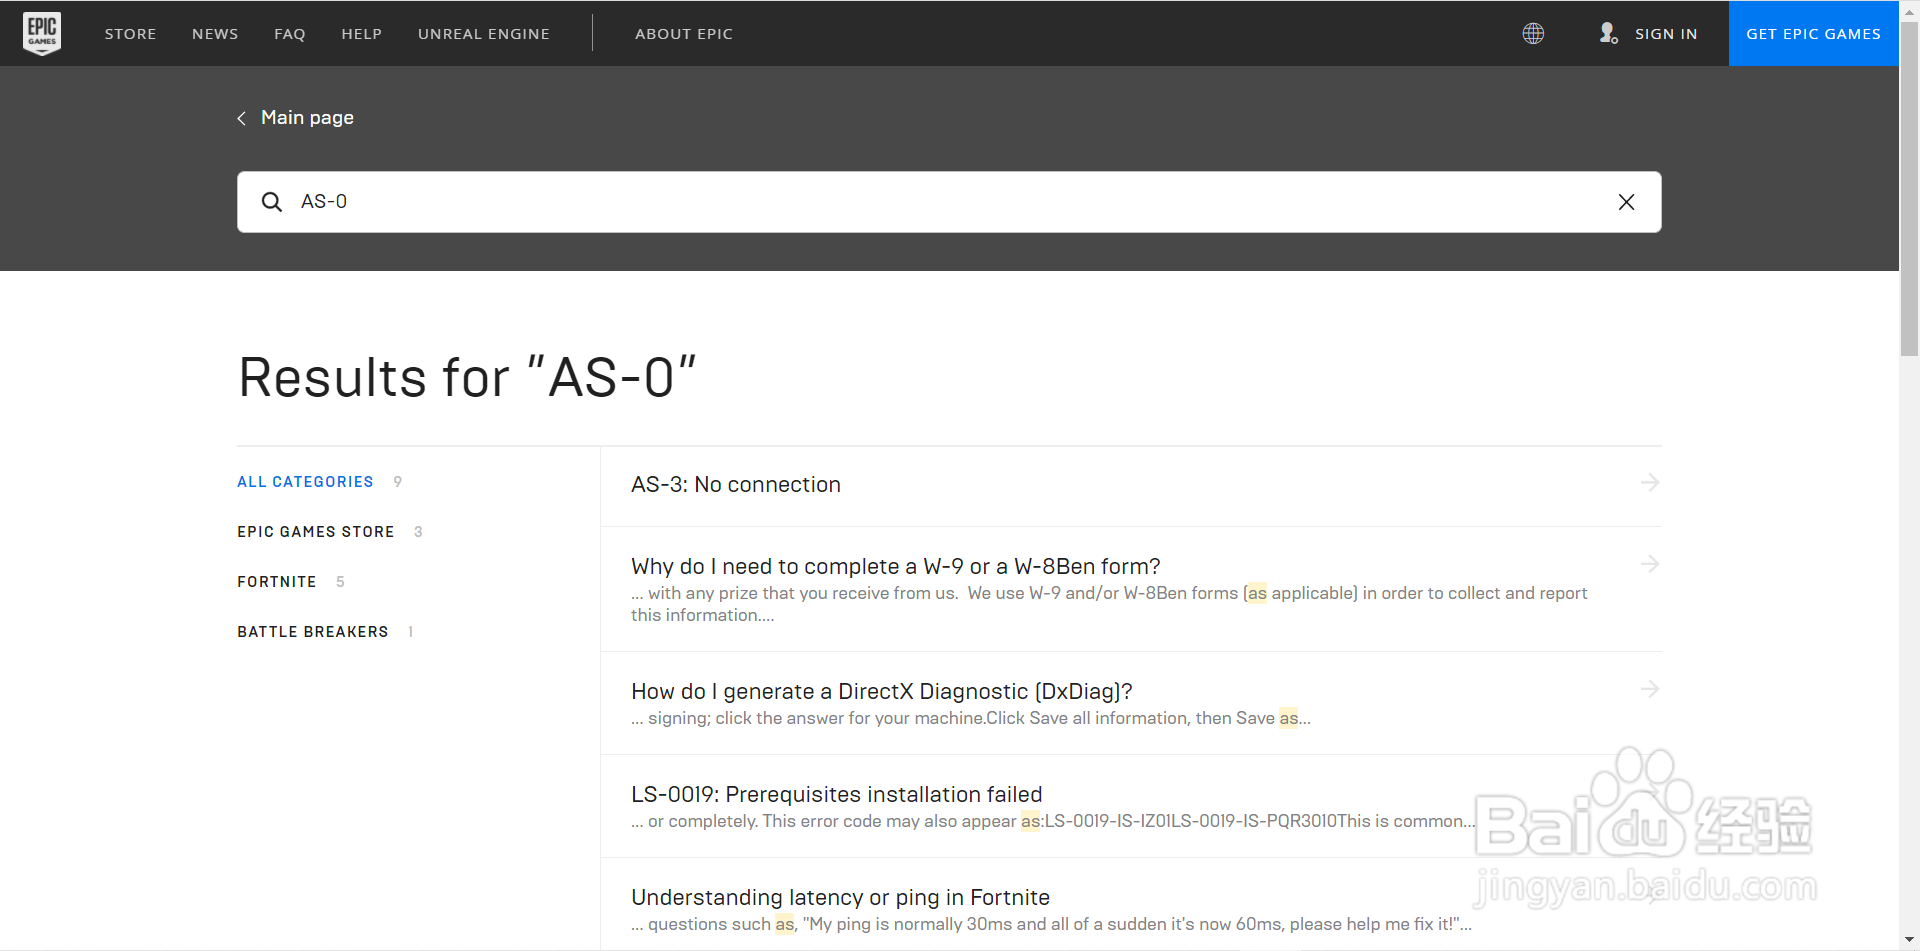
Task: Open the Unreal Engine menu item
Action: click(483, 34)
